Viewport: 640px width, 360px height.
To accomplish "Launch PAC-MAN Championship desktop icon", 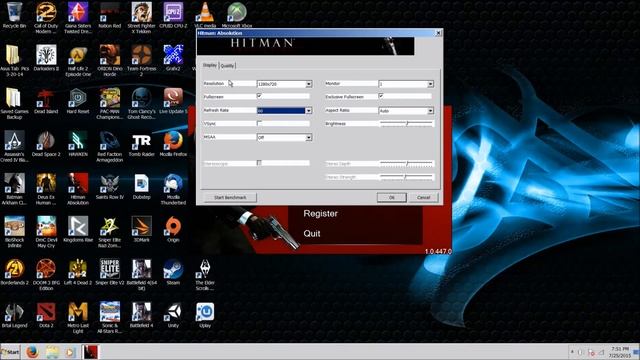I will 110,103.
